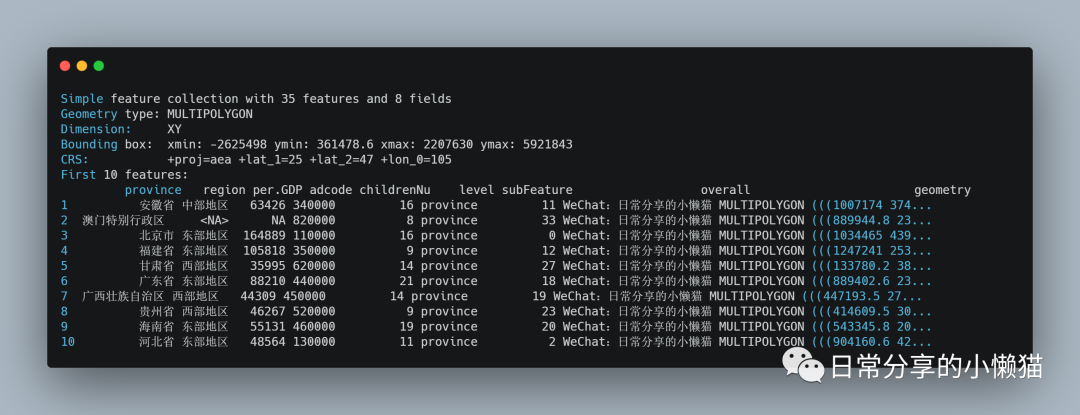Screen dimensions: 1080x415
Task: Click the 日常分享的小懒猫 watermark text
Action: pos(936,367)
